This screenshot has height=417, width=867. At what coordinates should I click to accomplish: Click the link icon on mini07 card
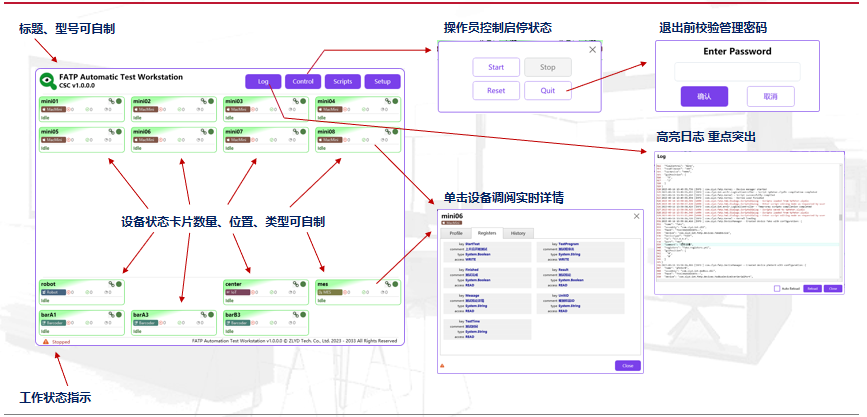[296, 132]
